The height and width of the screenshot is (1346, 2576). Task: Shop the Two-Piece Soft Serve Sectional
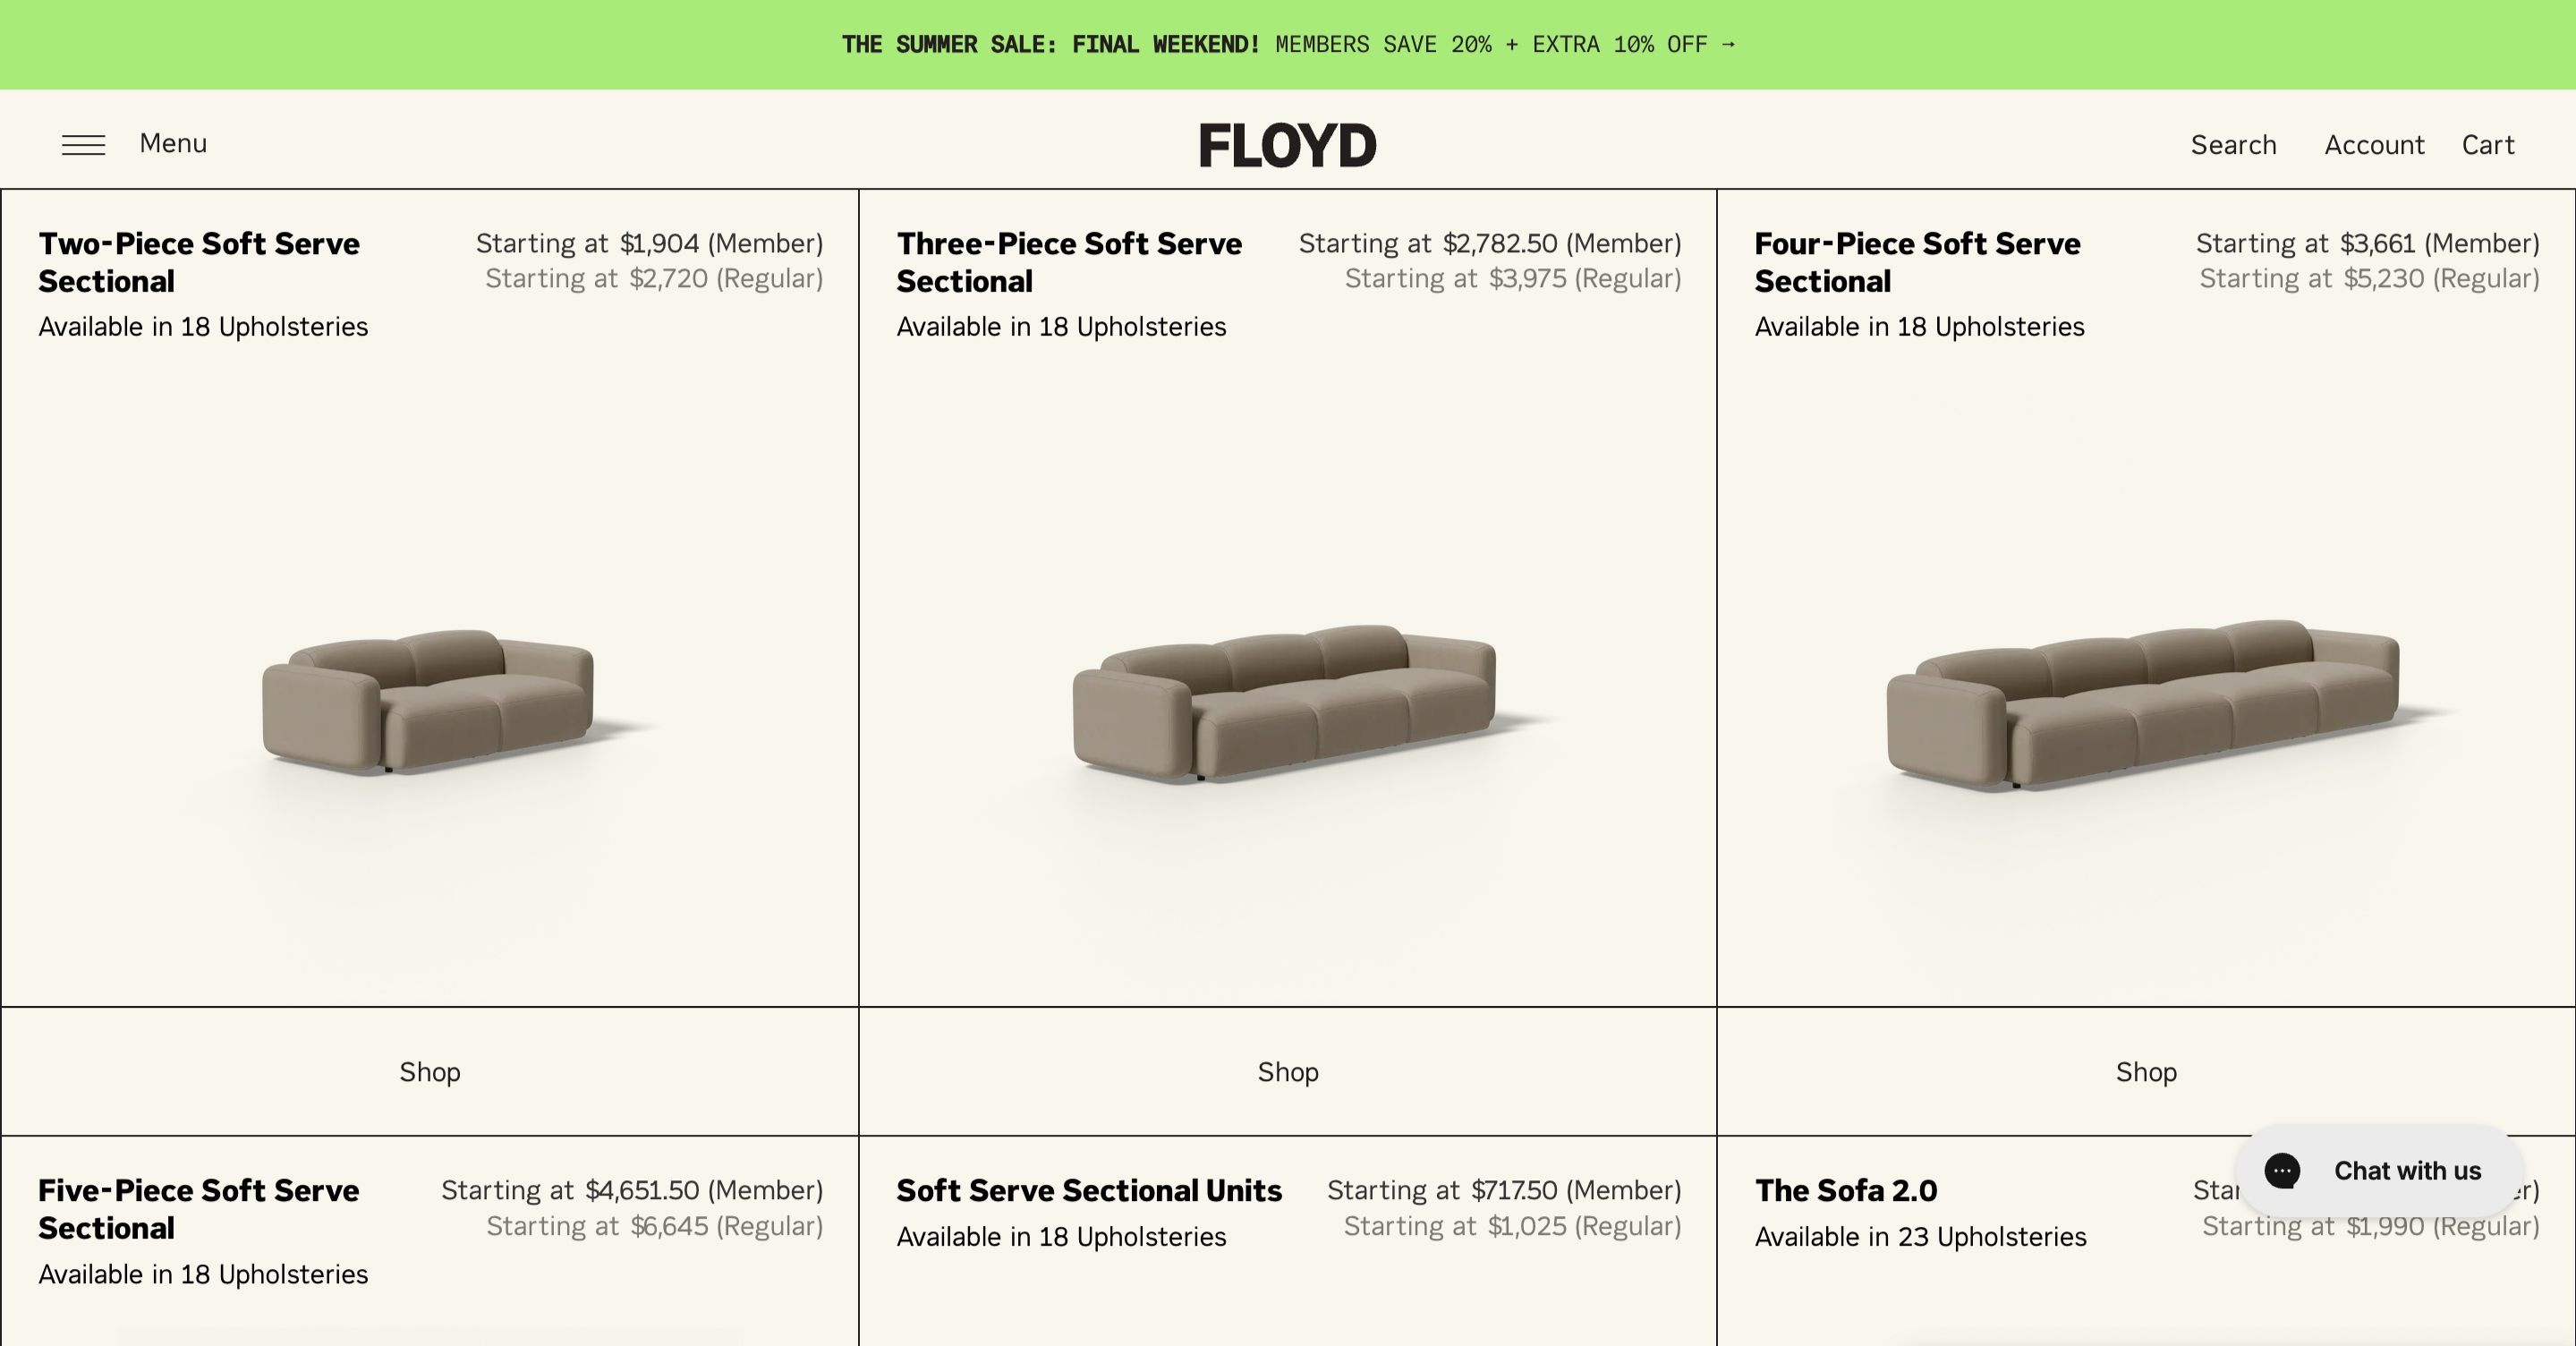point(430,1071)
